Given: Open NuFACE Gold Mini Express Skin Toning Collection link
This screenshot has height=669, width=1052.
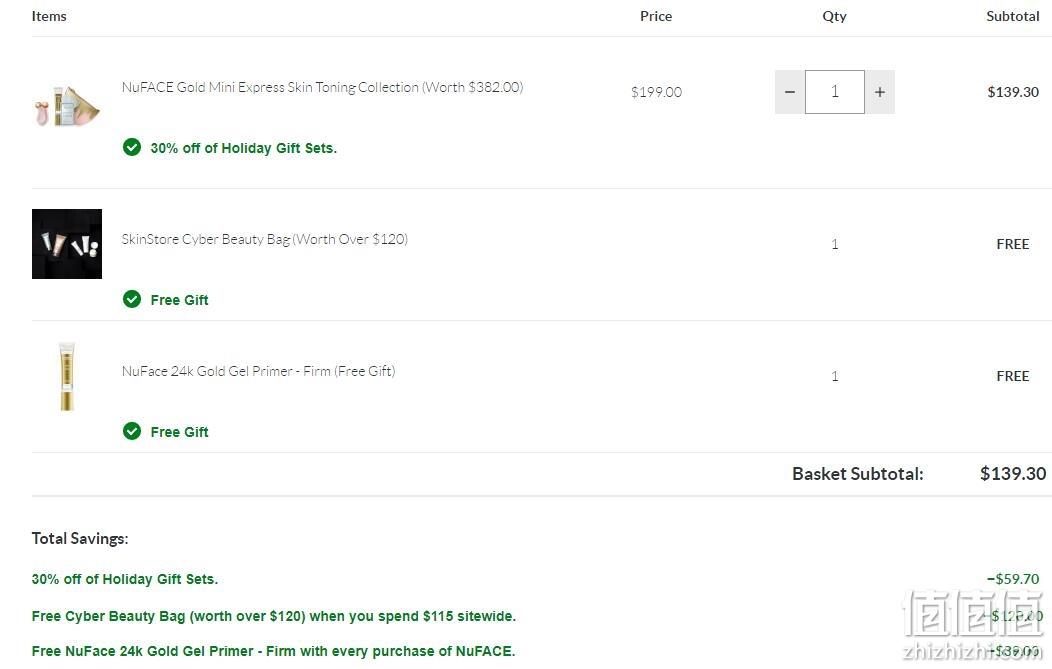Looking at the screenshot, I should pyautogui.click(x=322, y=87).
